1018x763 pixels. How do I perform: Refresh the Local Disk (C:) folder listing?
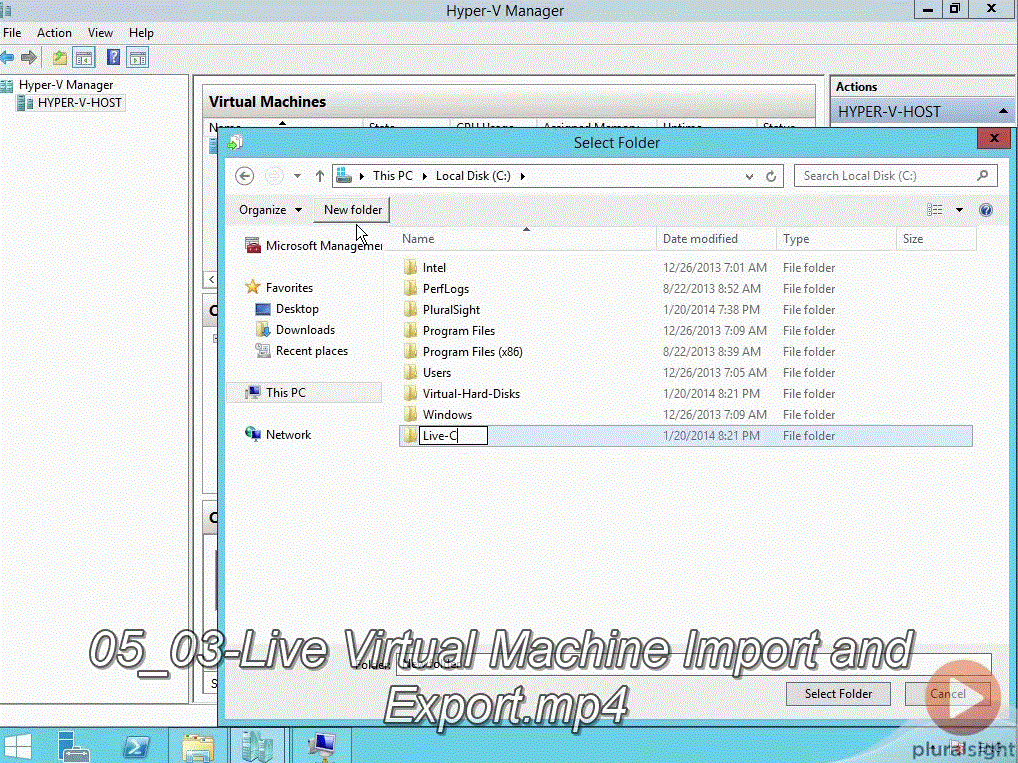pyautogui.click(x=771, y=176)
